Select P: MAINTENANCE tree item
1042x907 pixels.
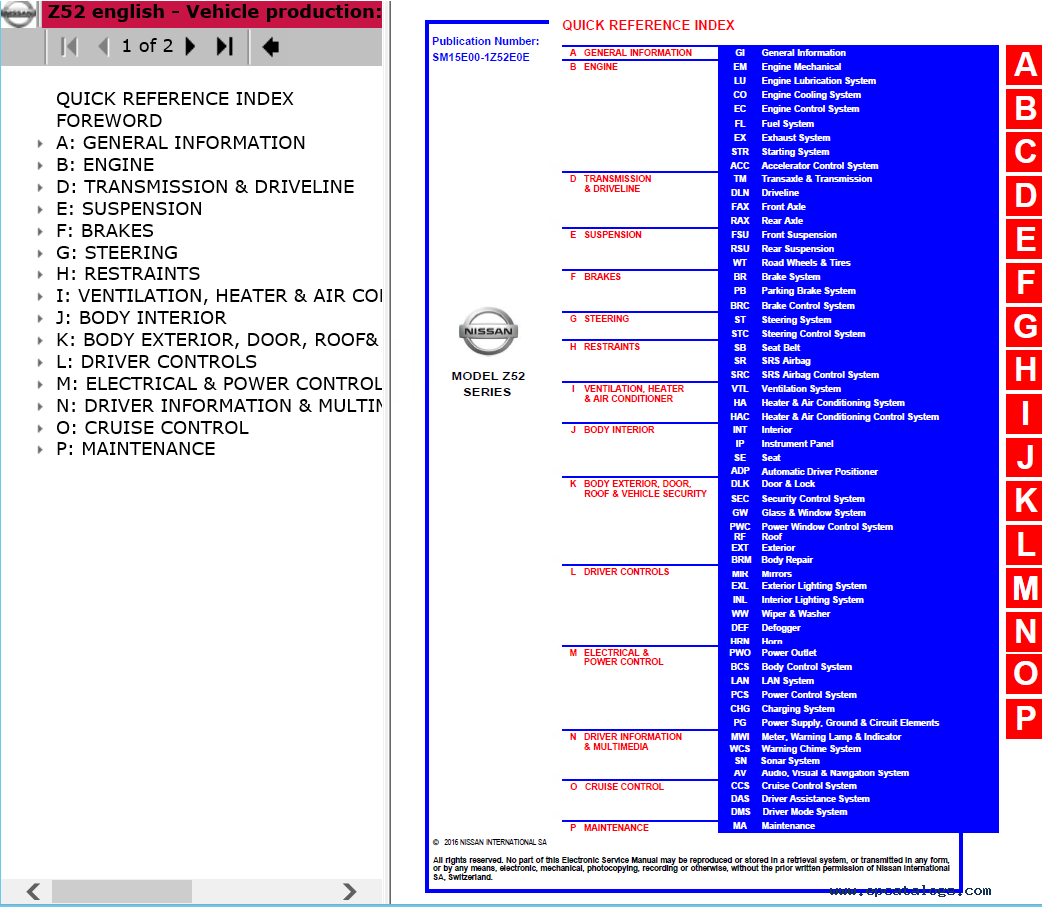point(136,449)
